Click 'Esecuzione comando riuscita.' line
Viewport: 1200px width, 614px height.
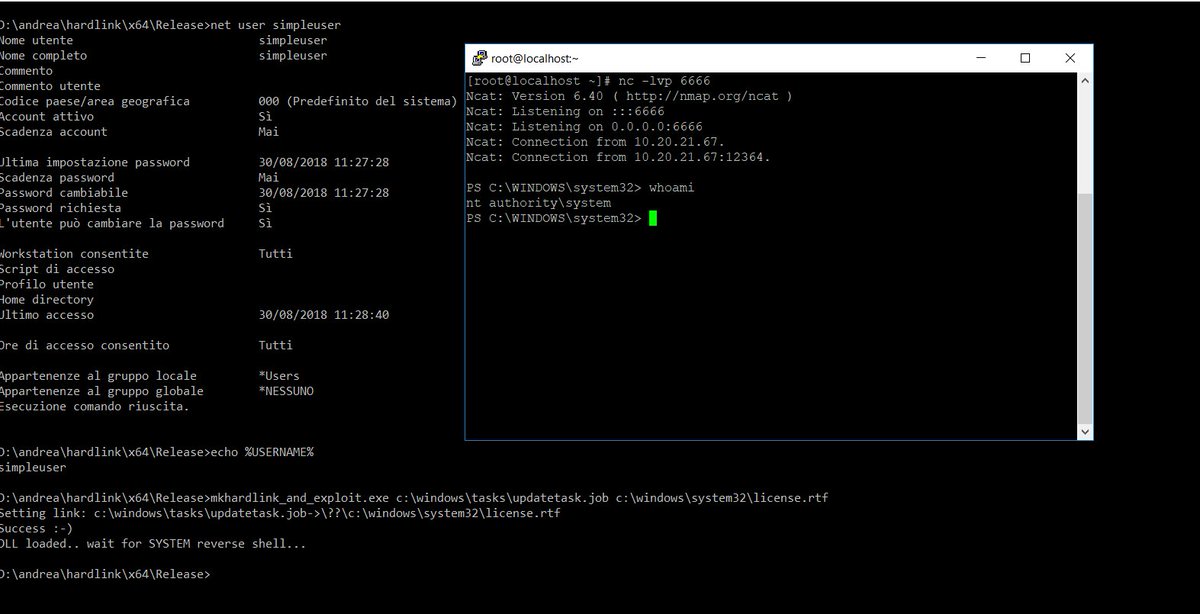[x=94, y=407]
